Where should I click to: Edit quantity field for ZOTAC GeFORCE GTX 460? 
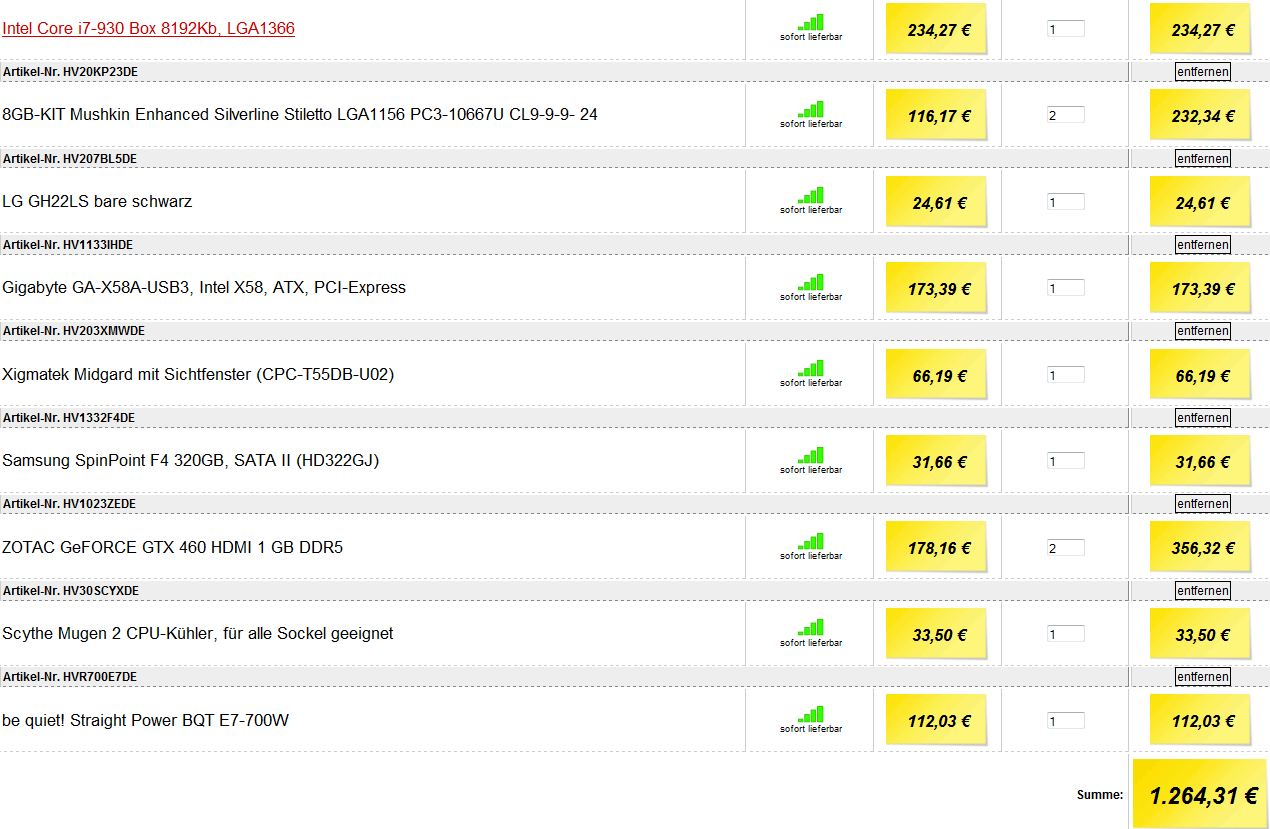1065,547
